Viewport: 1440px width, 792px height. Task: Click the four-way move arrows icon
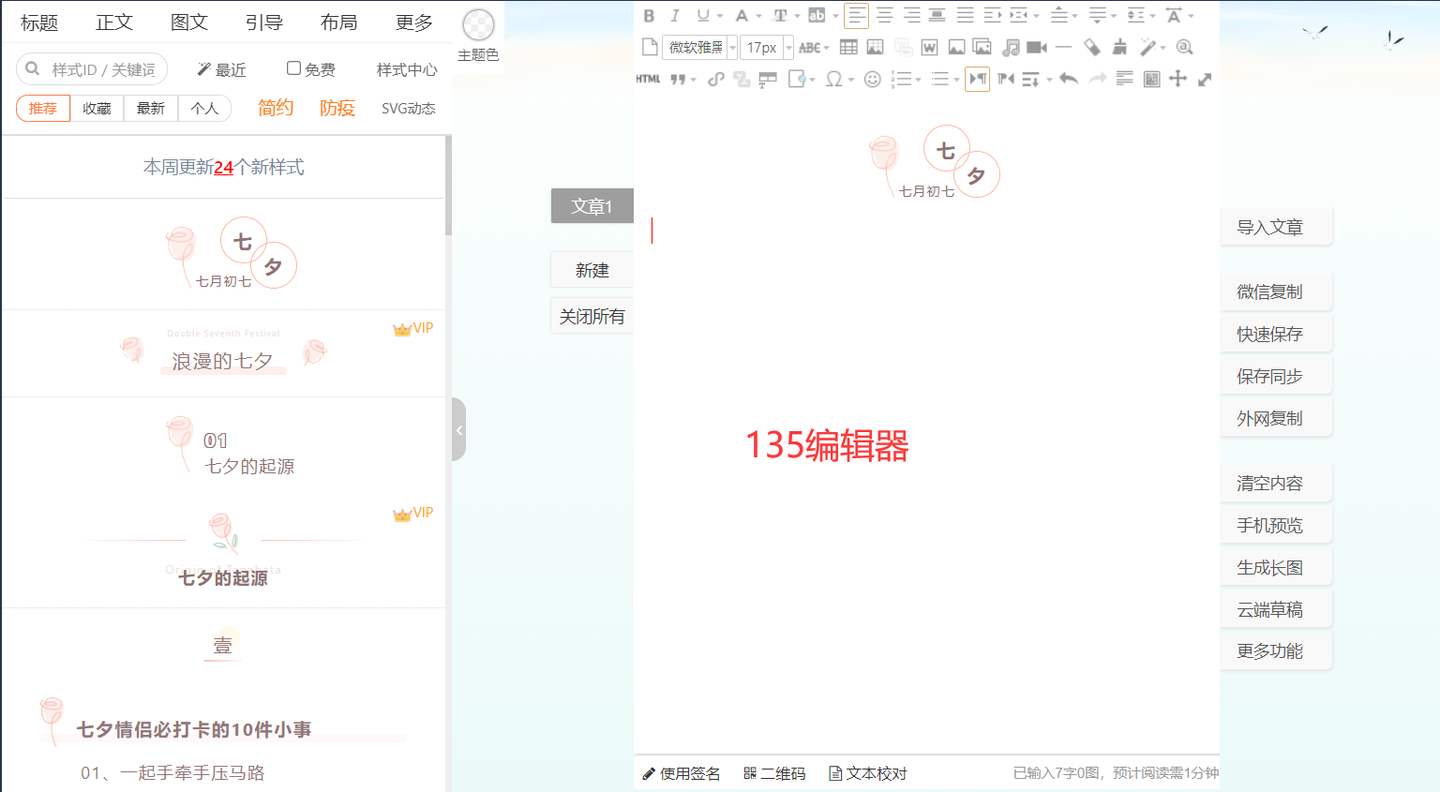[1178, 79]
